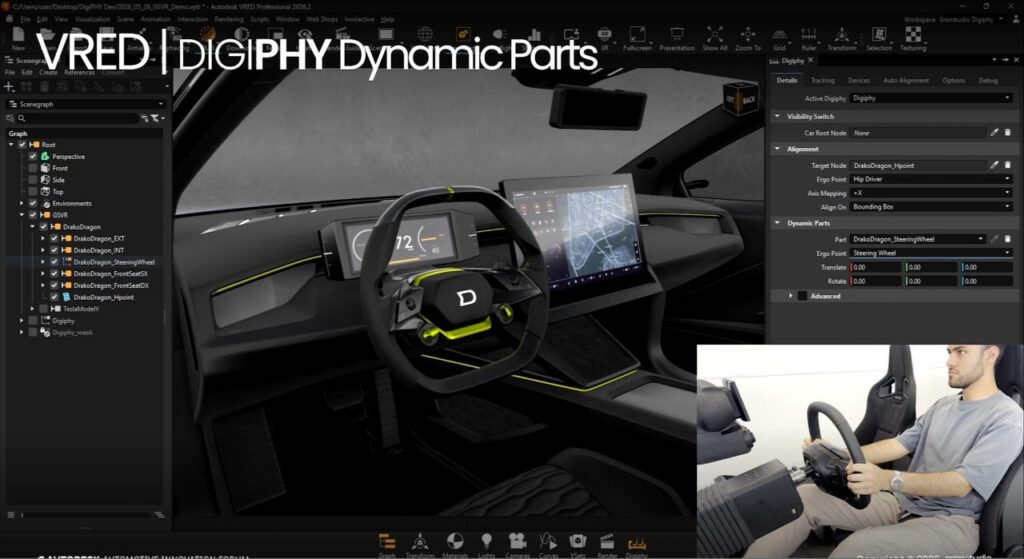Viewport: 1024px width, 559px height.
Task: Toggle the DrakoDragon_SteeringWheel checkbox
Action: [x=54, y=262]
